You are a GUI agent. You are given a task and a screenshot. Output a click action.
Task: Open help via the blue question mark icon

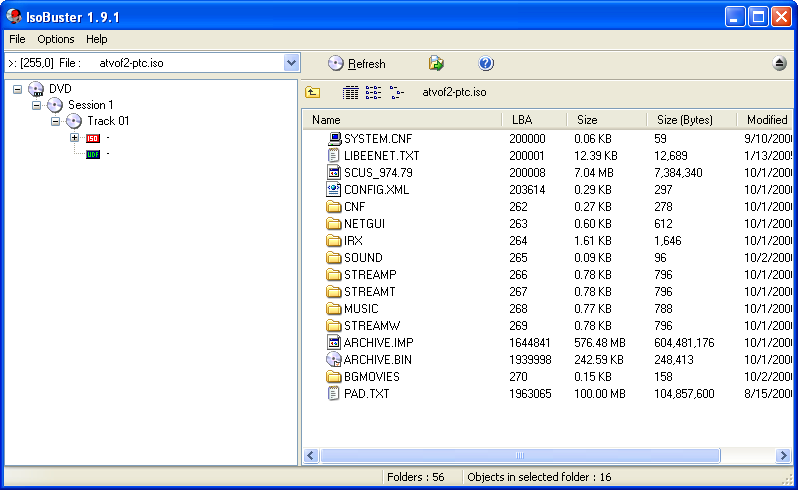pos(486,63)
